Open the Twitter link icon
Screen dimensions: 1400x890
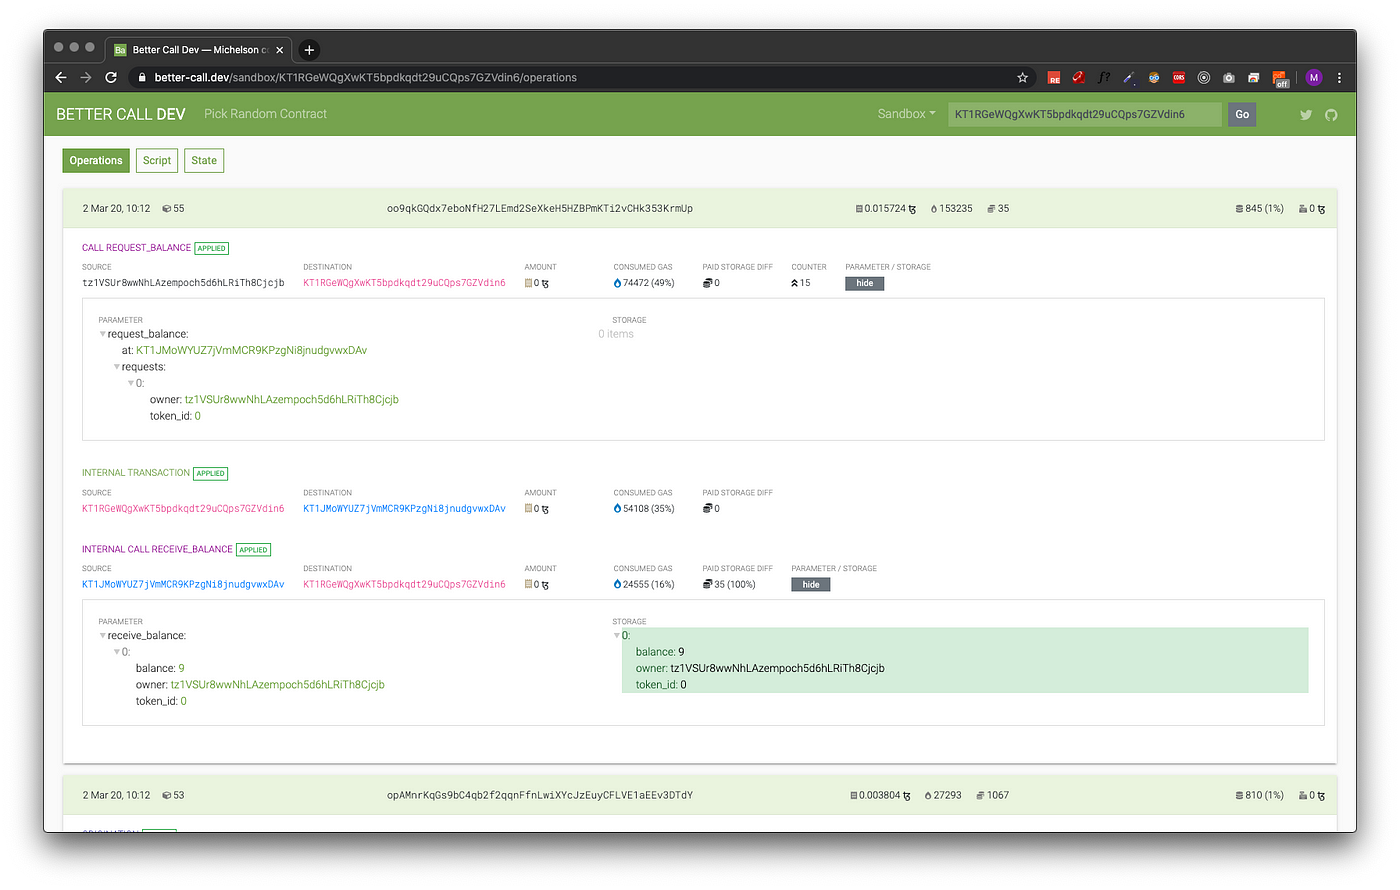(1306, 115)
